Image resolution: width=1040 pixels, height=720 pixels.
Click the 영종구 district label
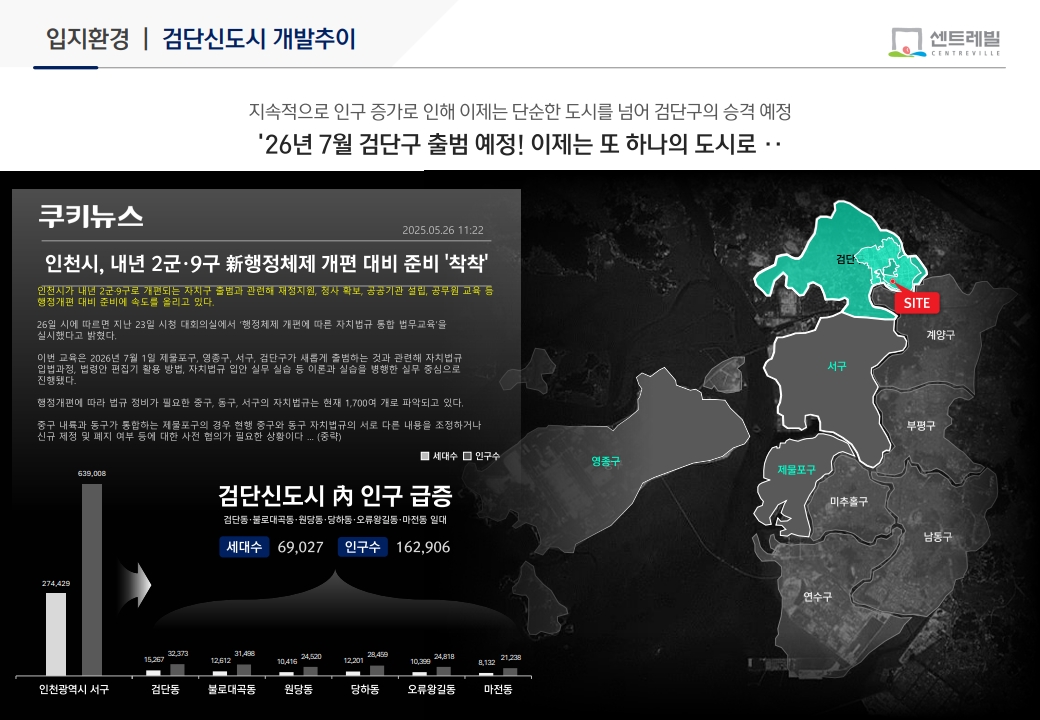tap(606, 461)
